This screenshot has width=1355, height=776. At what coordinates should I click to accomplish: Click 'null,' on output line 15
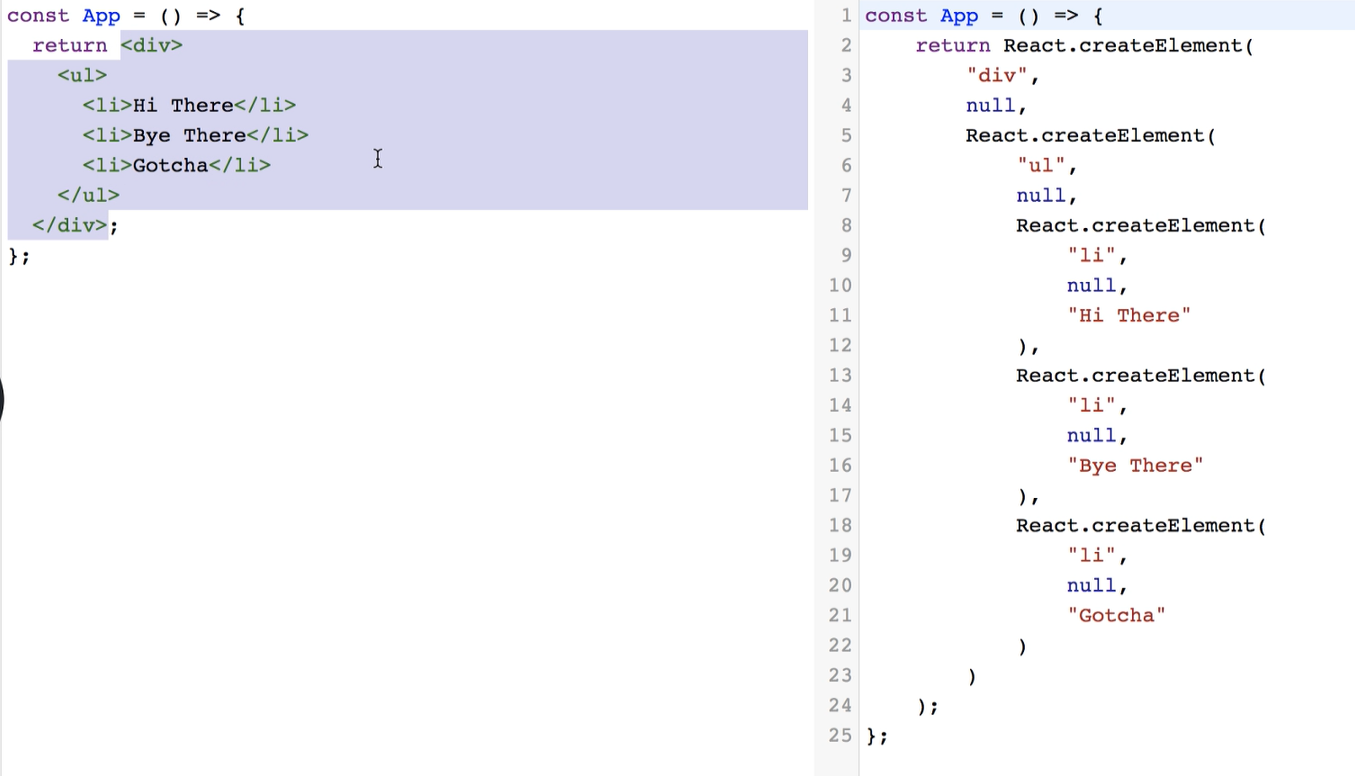coord(1097,435)
